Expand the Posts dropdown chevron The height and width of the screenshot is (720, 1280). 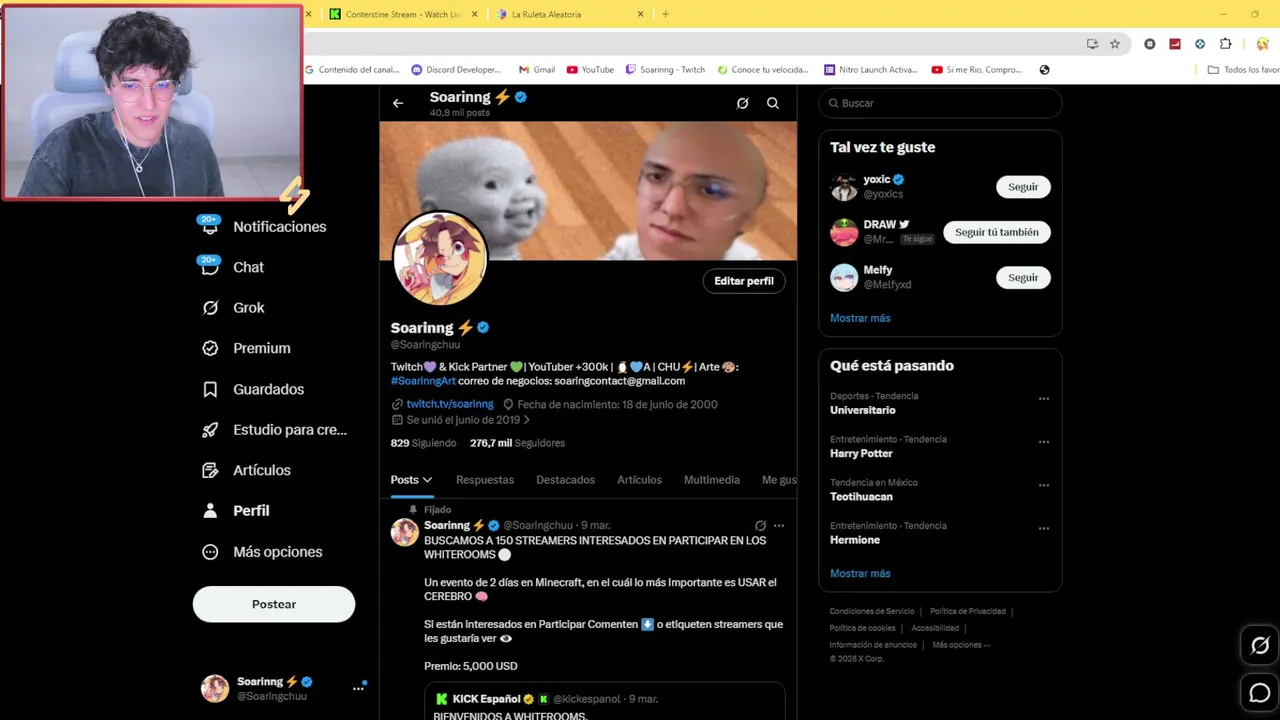tap(427, 480)
